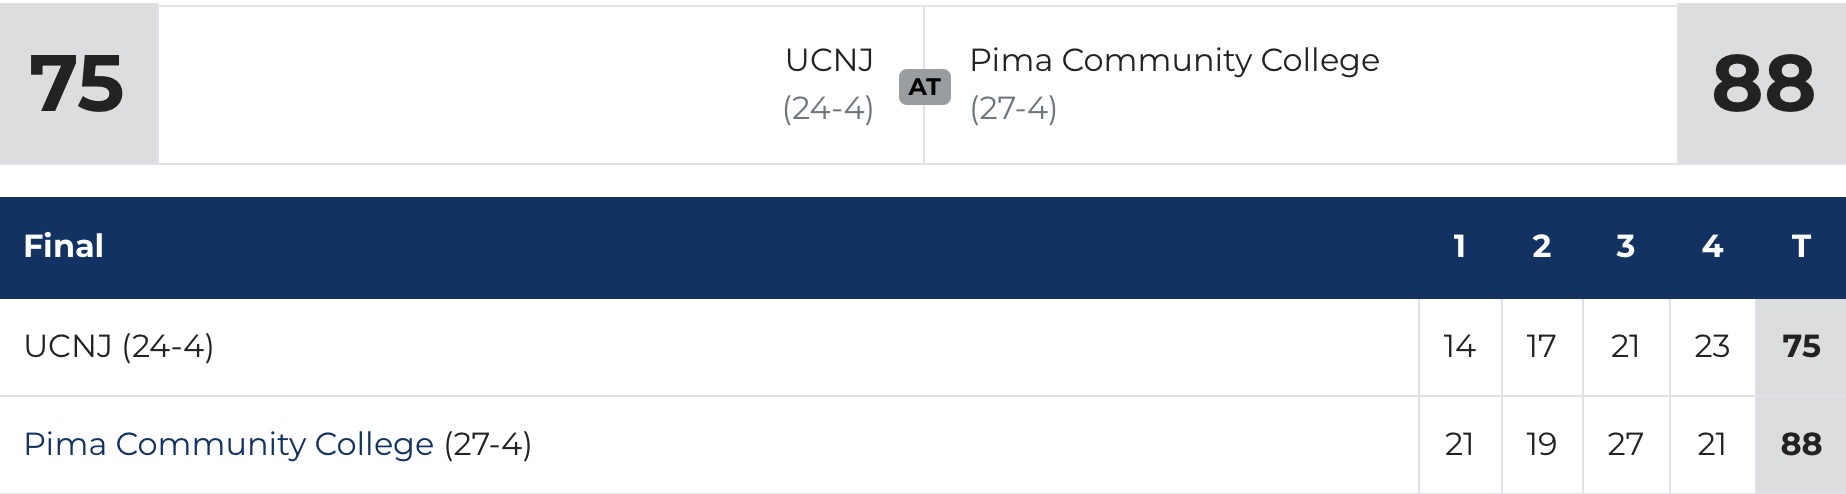Click the large 75 score box
Image resolution: width=1846 pixels, height=494 pixels.
coord(77,84)
